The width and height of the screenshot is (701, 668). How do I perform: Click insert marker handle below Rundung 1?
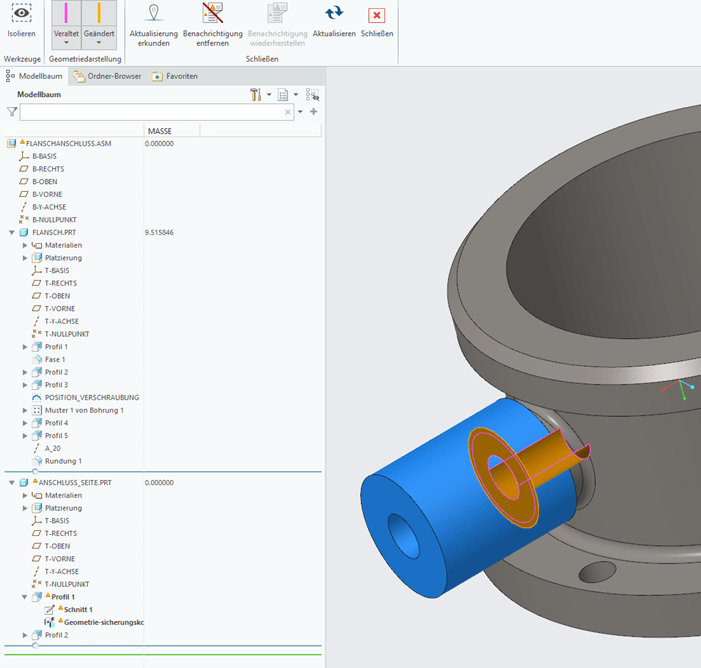(x=35, y=471)
